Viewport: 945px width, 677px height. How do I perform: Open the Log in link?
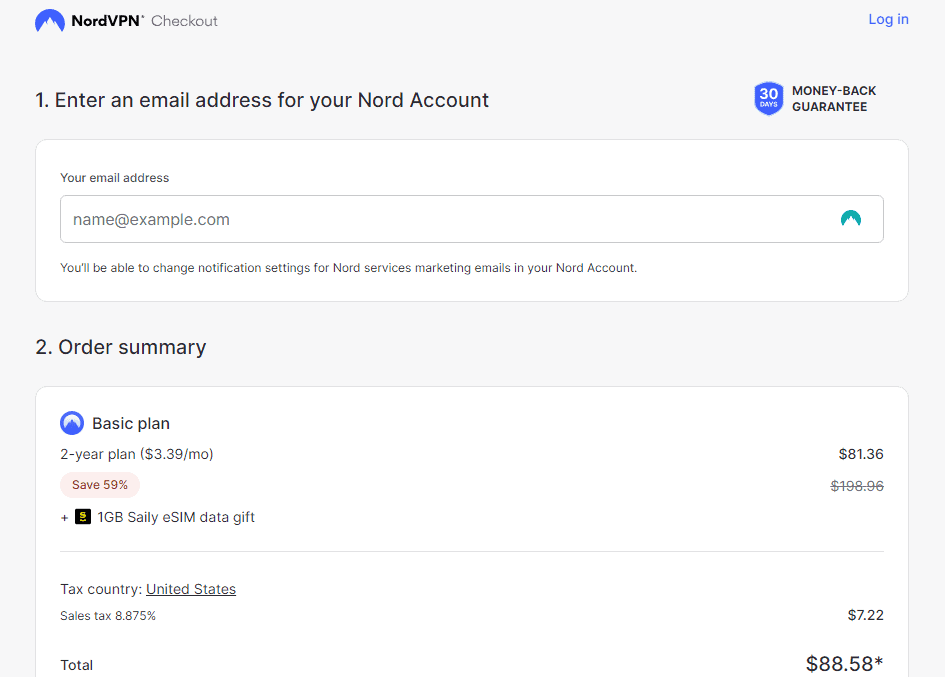point(888,19)
